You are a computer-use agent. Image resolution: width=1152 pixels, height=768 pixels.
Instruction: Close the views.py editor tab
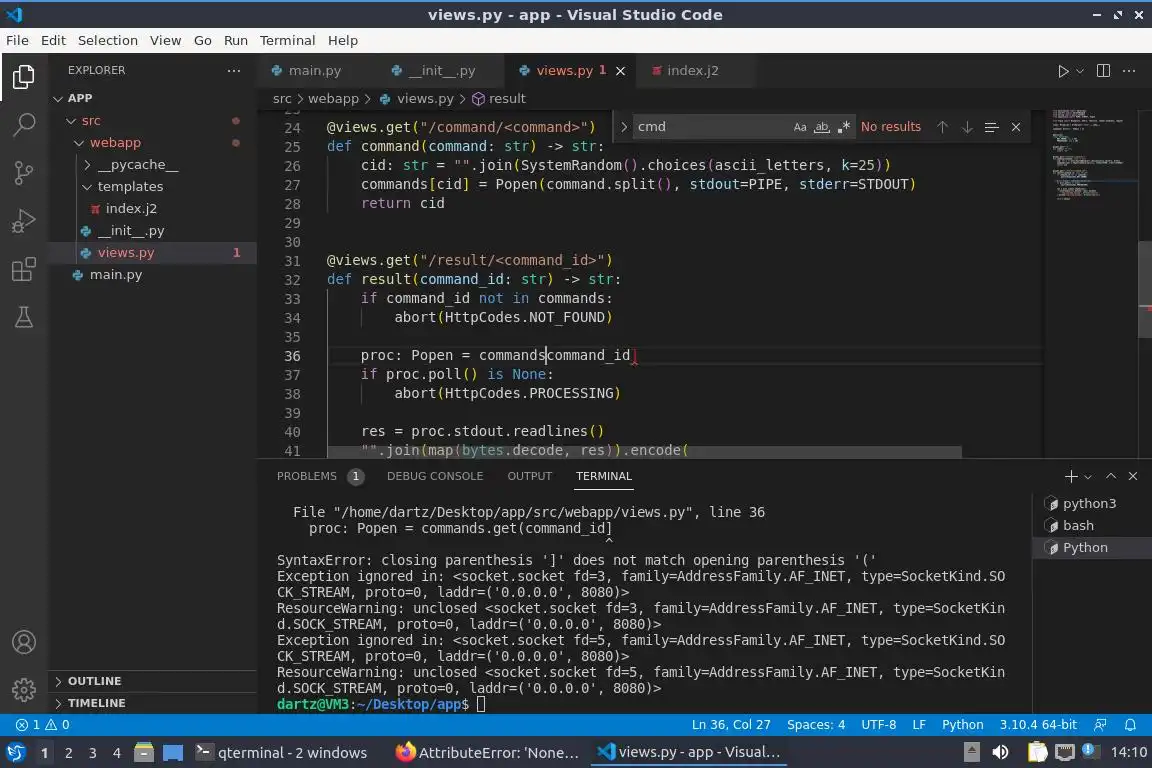[620, 71]
